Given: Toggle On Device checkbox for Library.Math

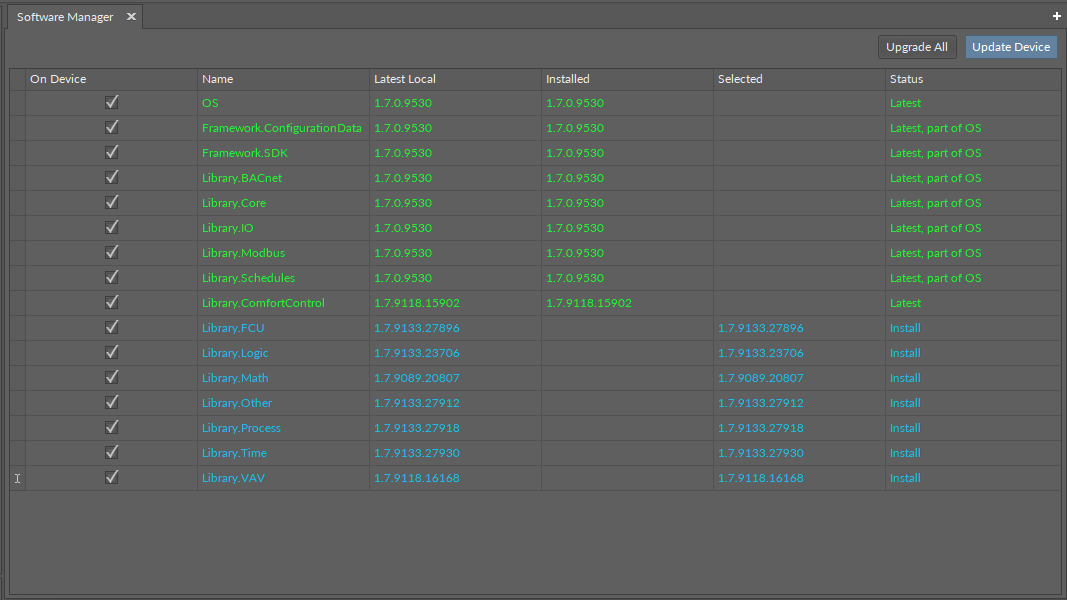Looking at the screenshot, I should tap(112, 377).
